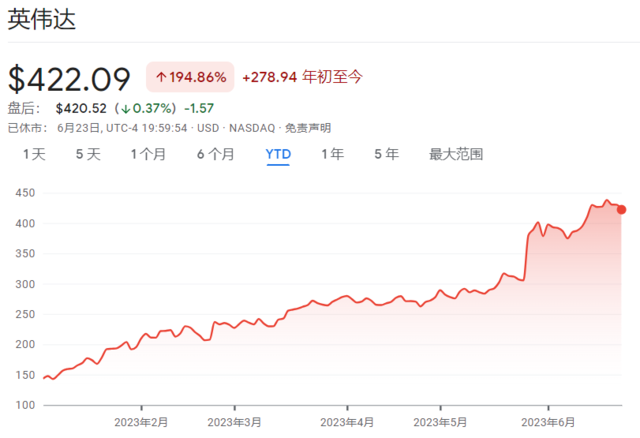Click the 2023年2月 axis label

point(141,422)
